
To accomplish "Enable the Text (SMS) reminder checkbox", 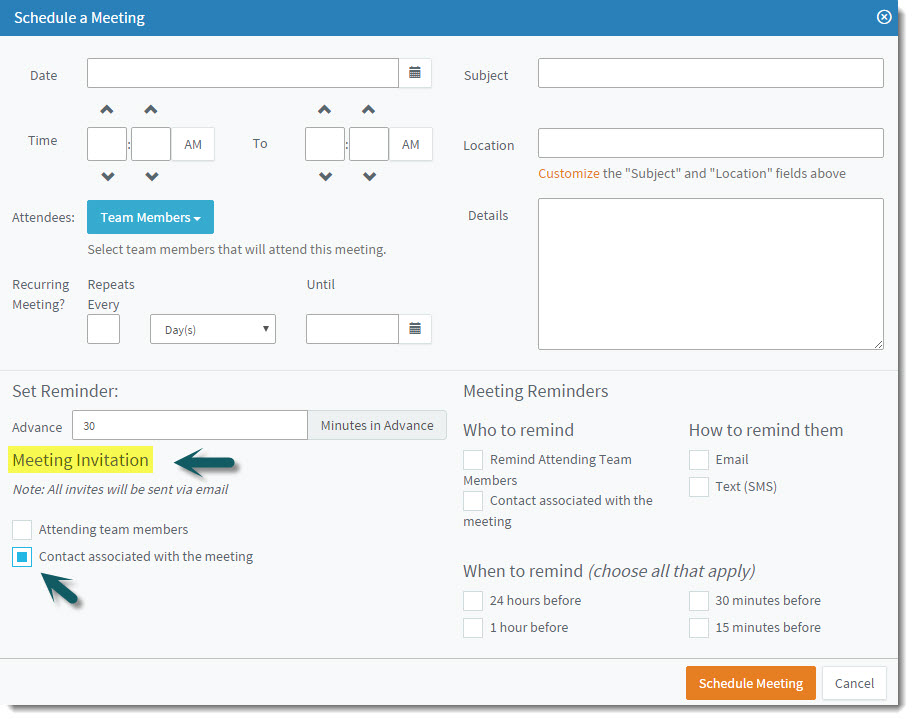I will pos(699,487).
